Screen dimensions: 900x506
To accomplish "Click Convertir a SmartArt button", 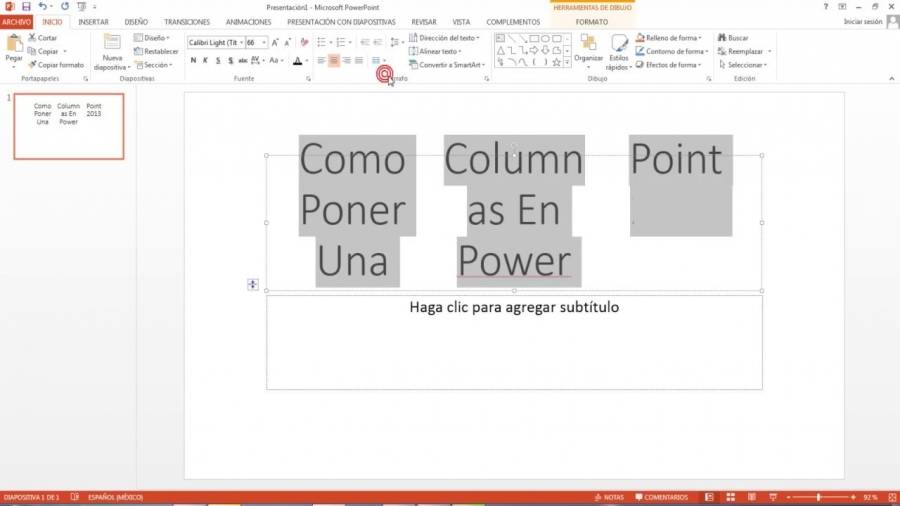I will coord(447,65).
